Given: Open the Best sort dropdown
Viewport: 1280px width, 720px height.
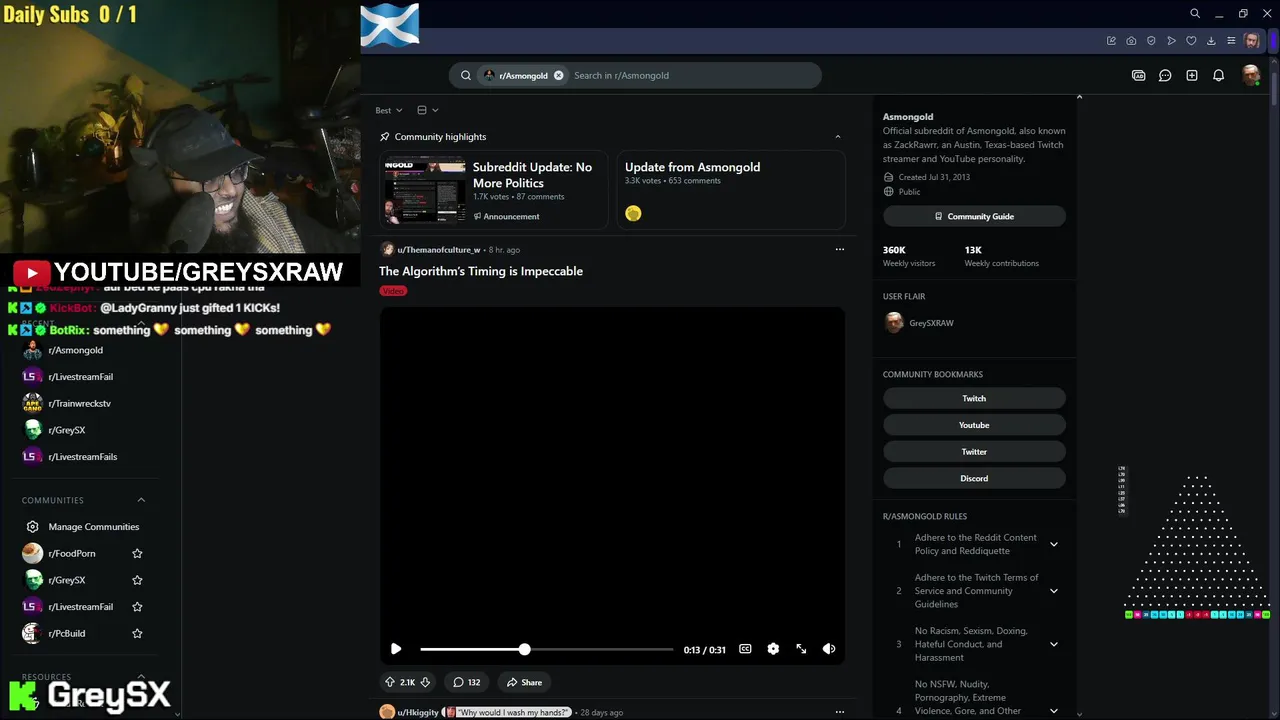Looking at the screenshot, I should [x=389, y=110].
